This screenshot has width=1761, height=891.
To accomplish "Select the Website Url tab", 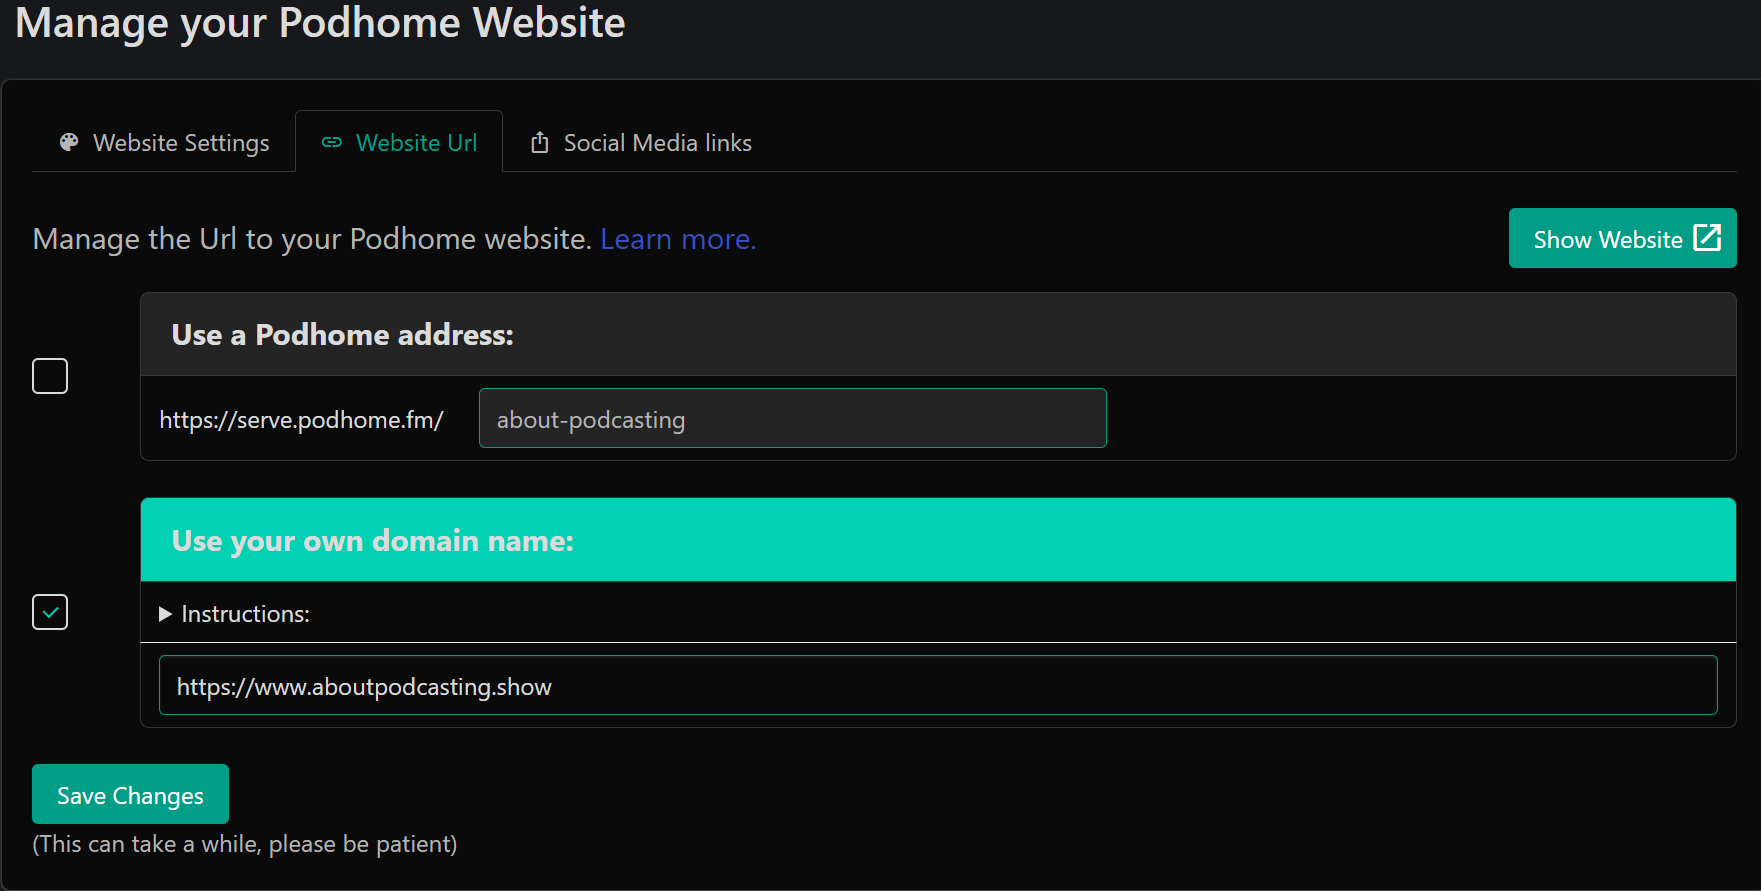I will click(x=399, y=142).
